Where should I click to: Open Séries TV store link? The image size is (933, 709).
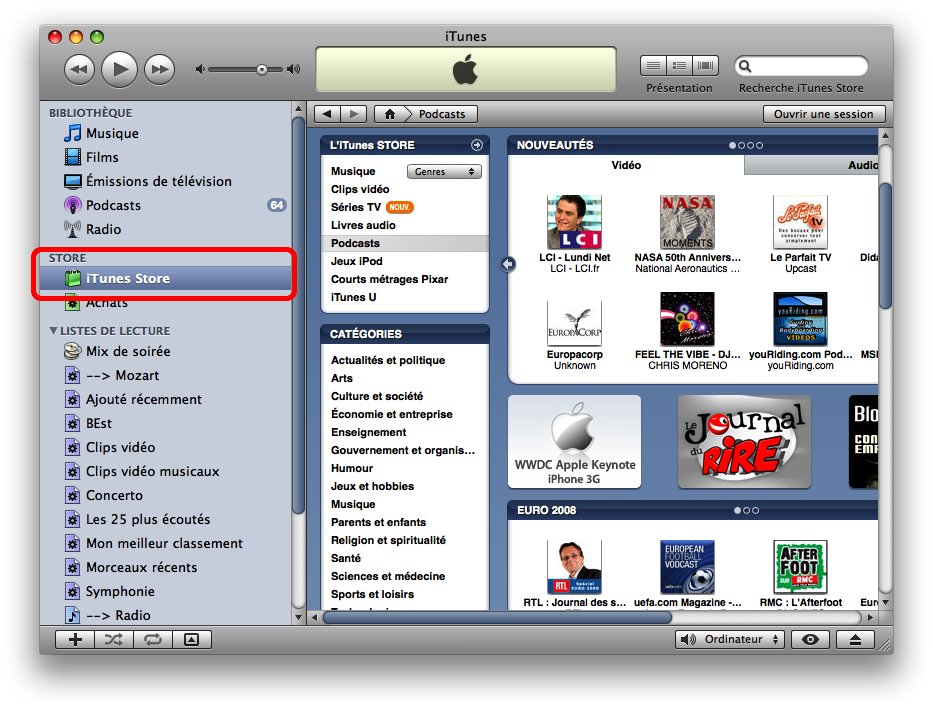(x=356, y=207)
